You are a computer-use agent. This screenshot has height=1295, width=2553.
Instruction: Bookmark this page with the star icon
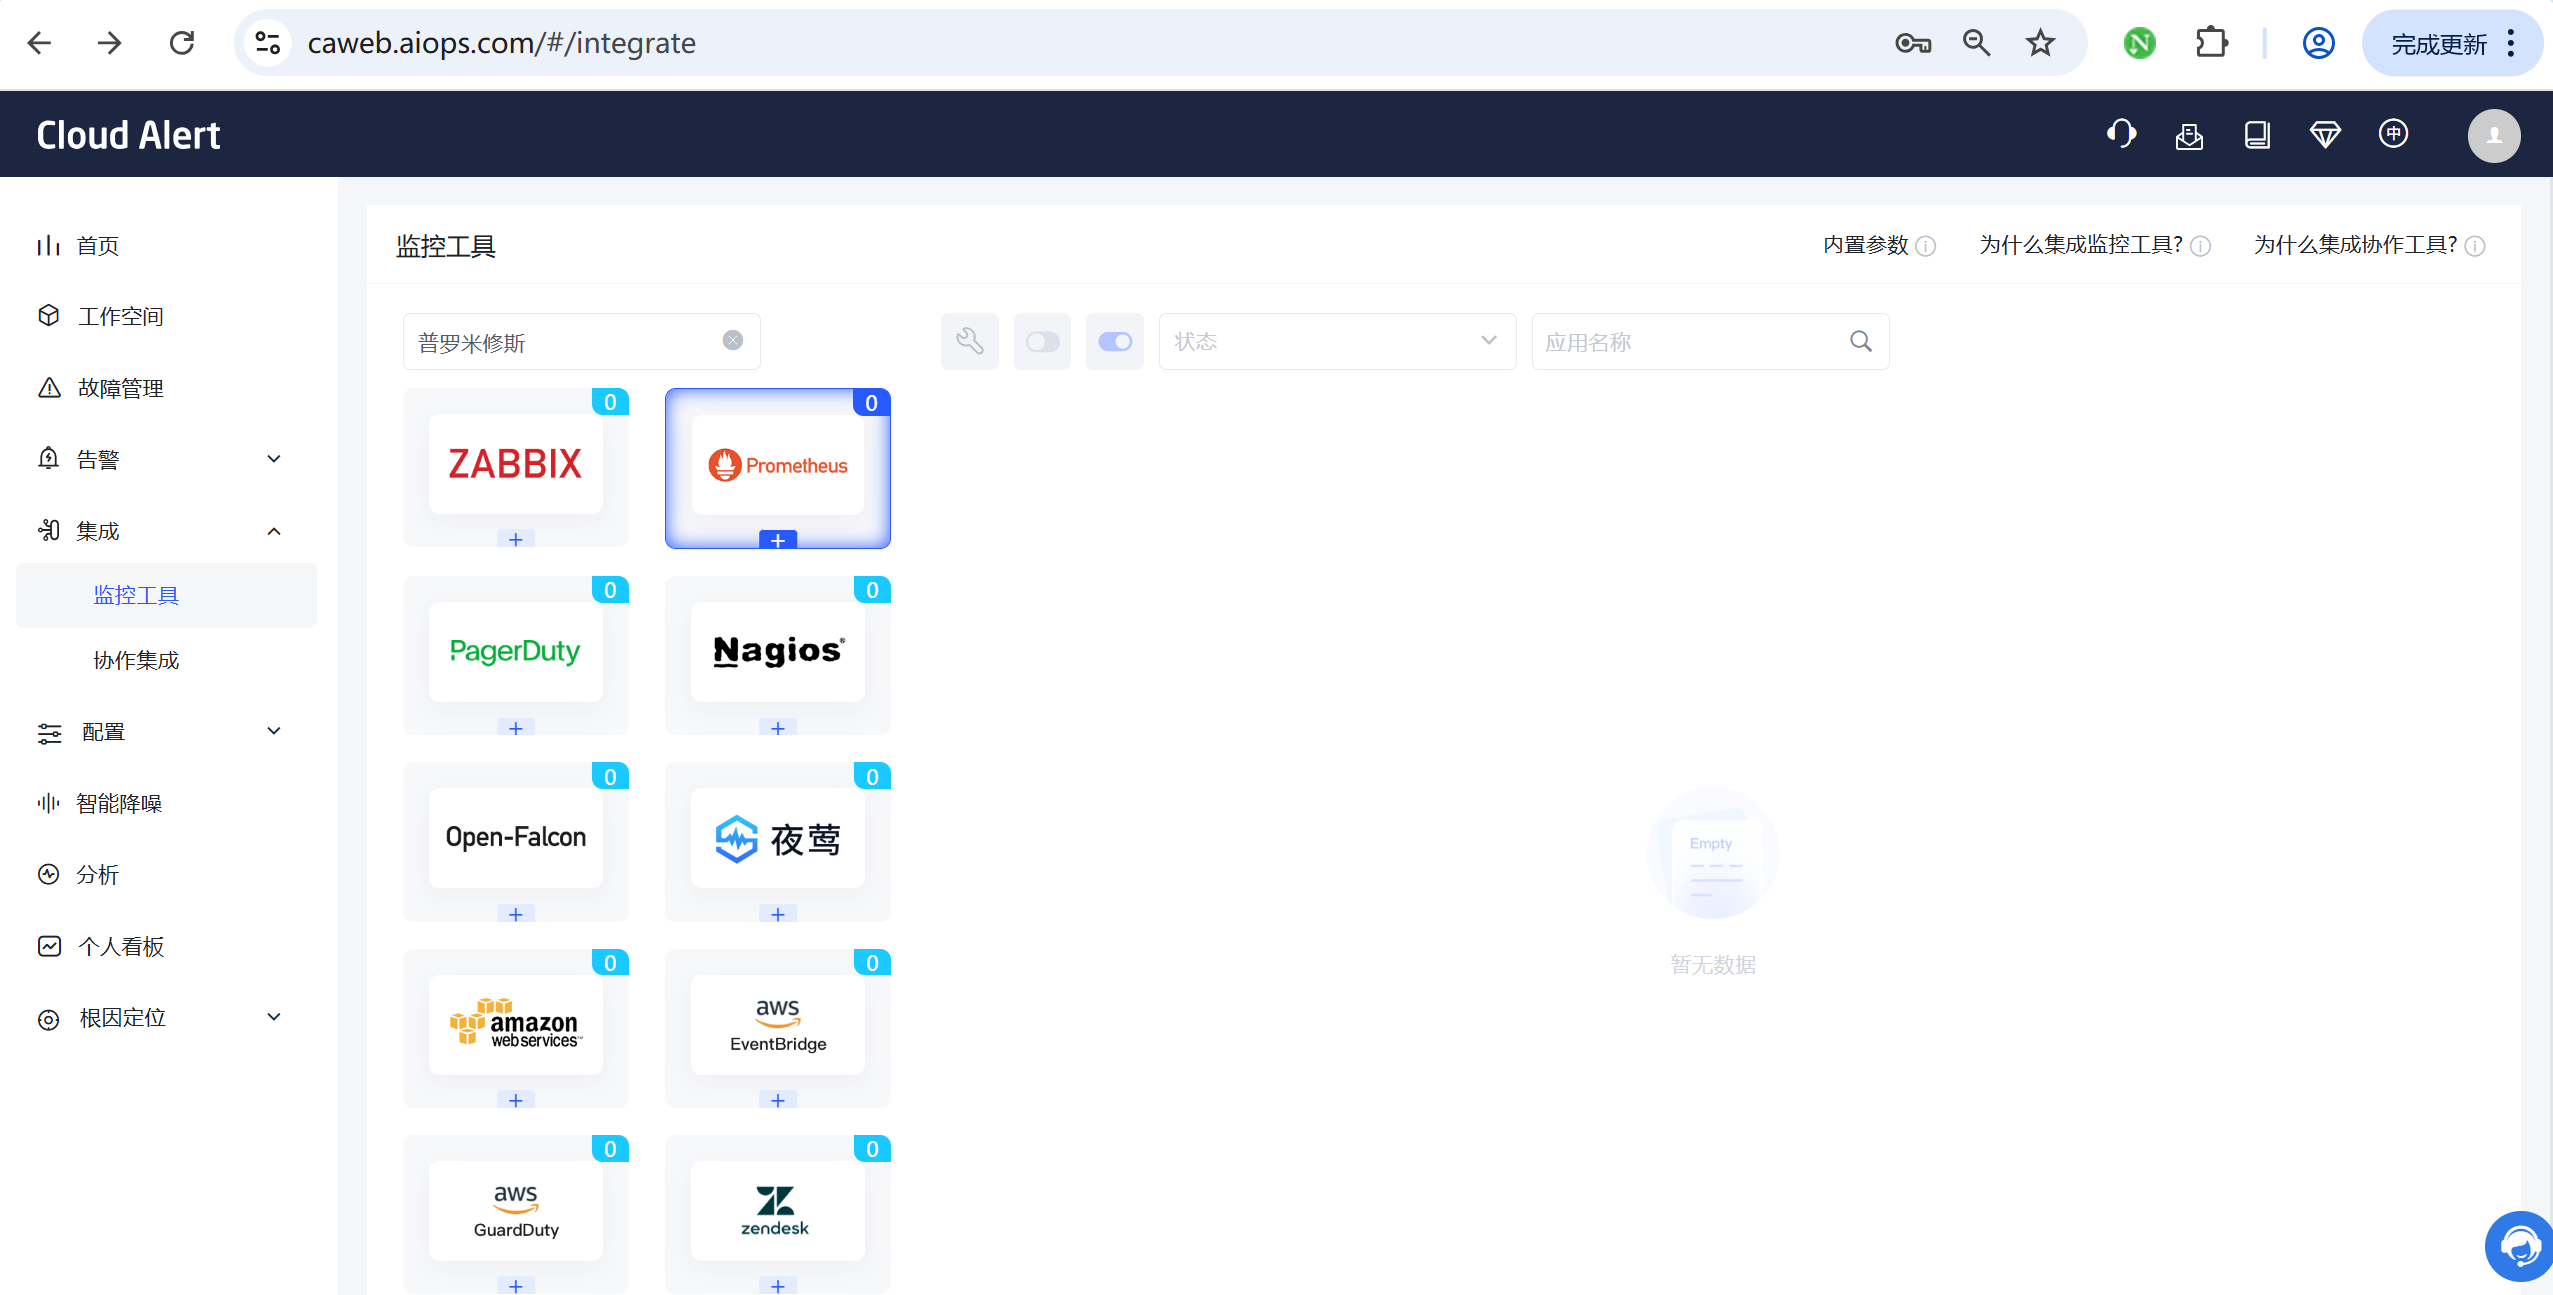(2040, 43)
